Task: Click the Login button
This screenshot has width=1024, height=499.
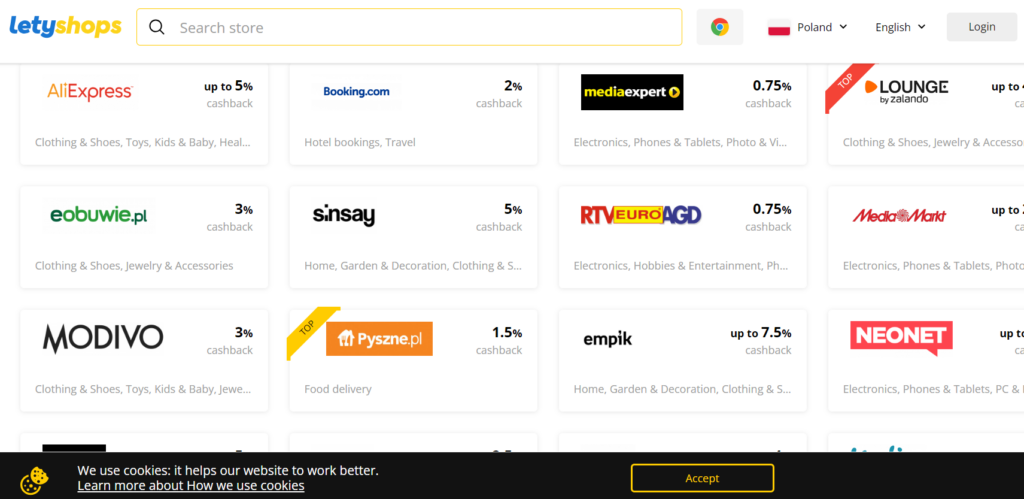Action: pos(982,27)
